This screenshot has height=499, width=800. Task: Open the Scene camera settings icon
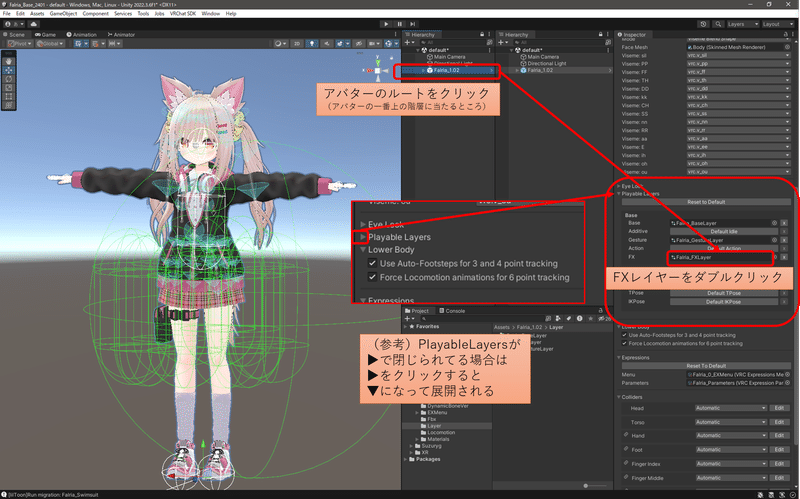point(374,44)
